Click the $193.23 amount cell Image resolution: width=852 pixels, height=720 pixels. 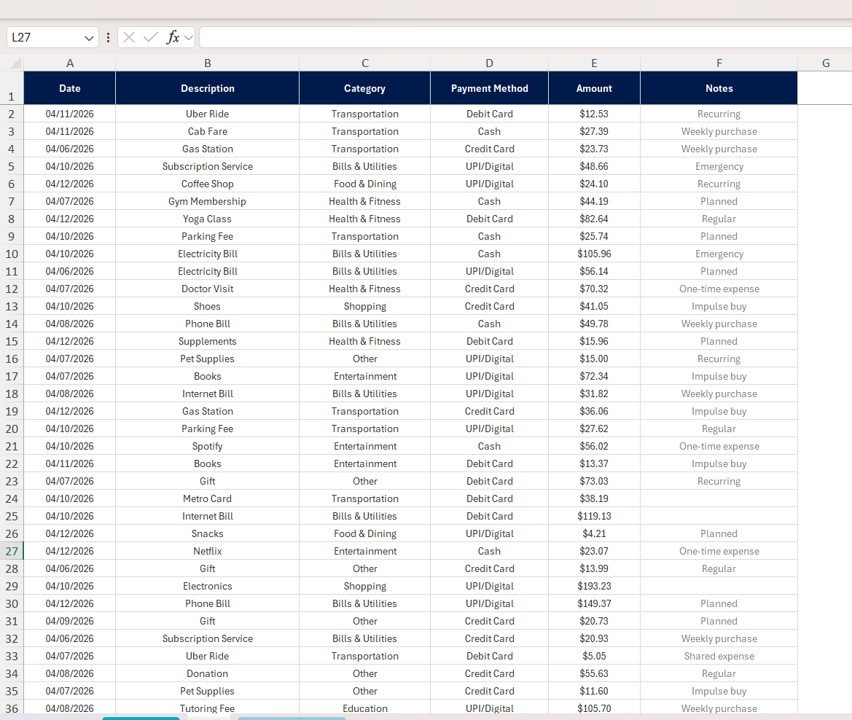(x=594, y=587)
